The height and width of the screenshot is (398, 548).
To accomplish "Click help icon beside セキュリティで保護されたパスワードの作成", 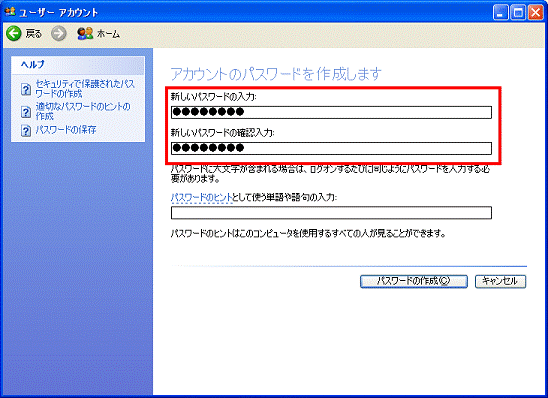I will 26,89.
